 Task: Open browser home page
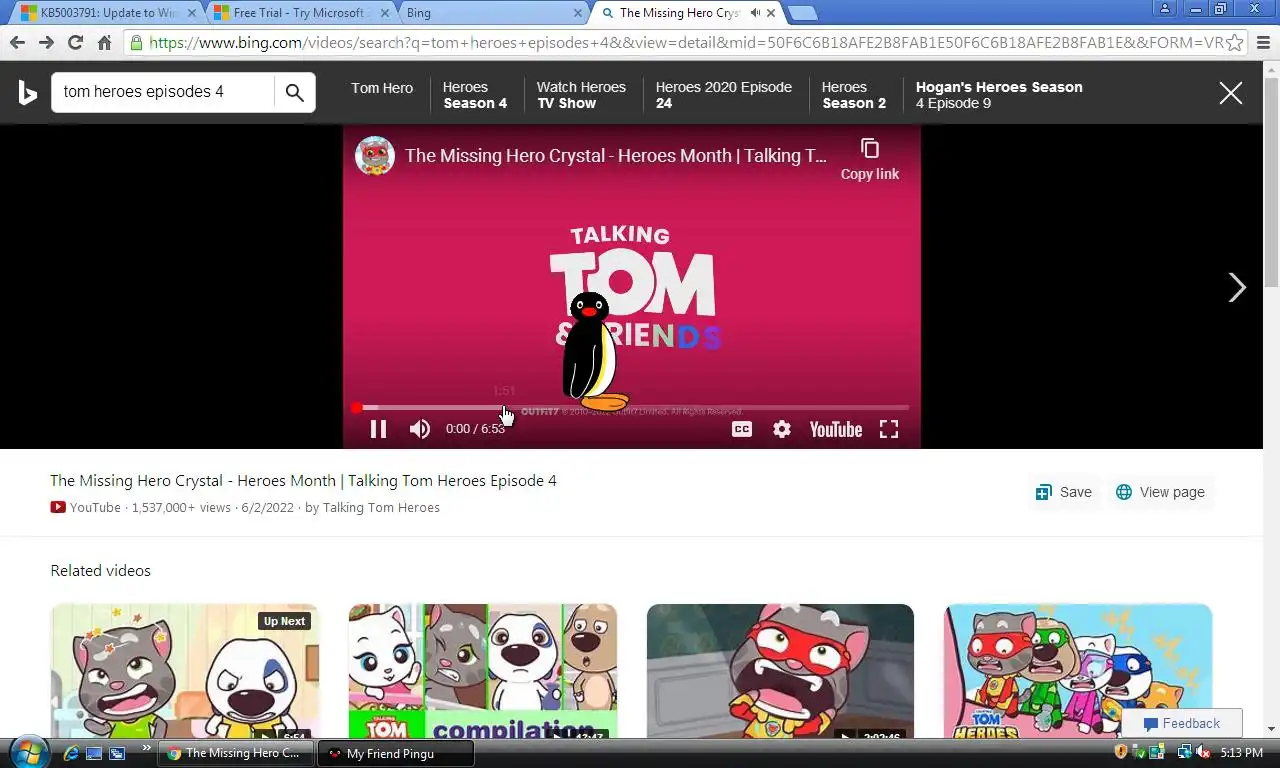(104, 42)
